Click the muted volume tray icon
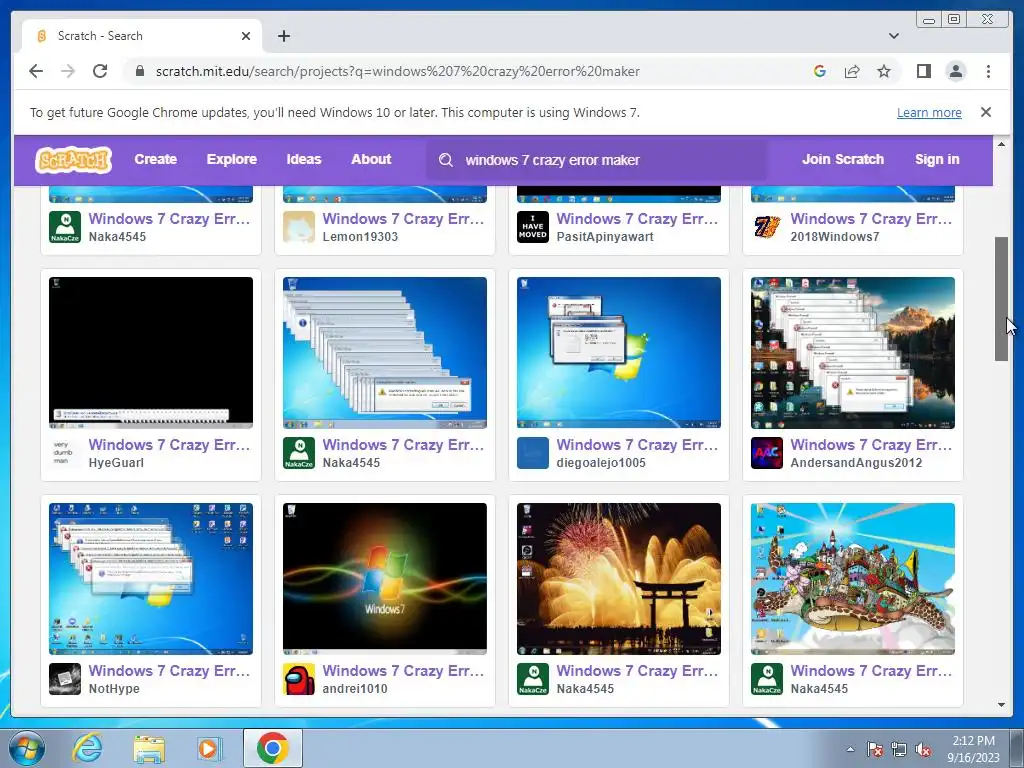This screenshot has width=1024, height=768. (x=923, y=750)
